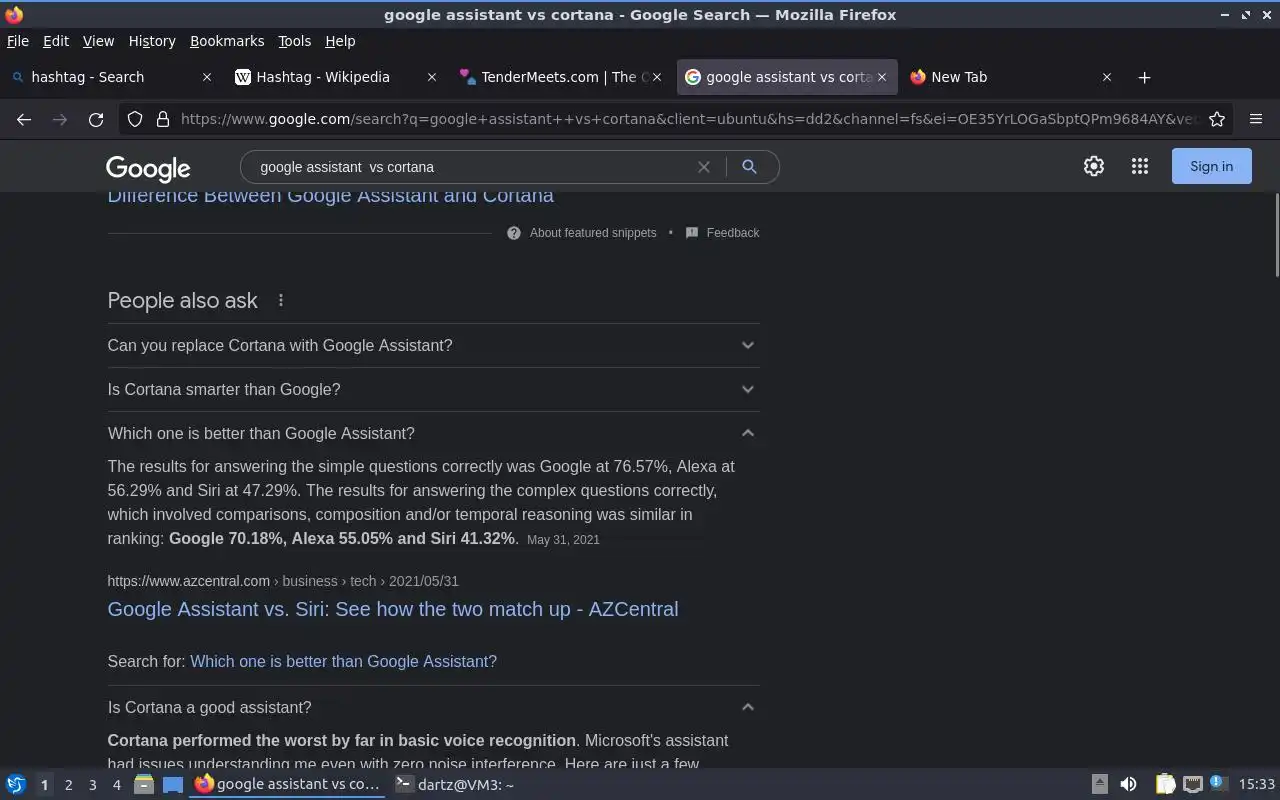This screenshot has height=800, width=1280.
Task: Click the clock showing 15:33
Action: [x=1256, y=785]
